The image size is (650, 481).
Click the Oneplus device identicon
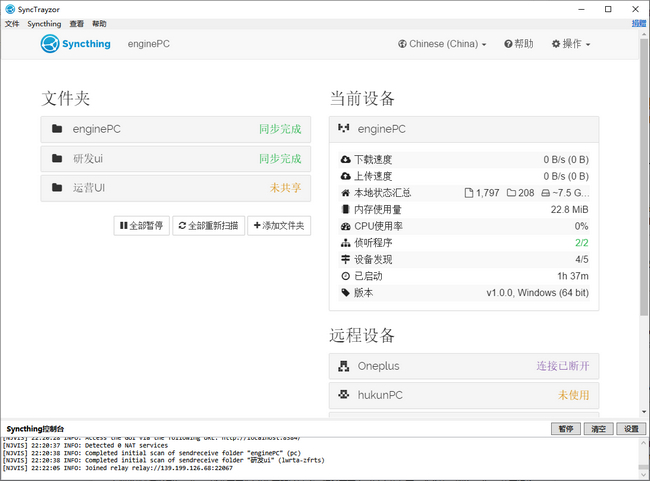(344, 366)
